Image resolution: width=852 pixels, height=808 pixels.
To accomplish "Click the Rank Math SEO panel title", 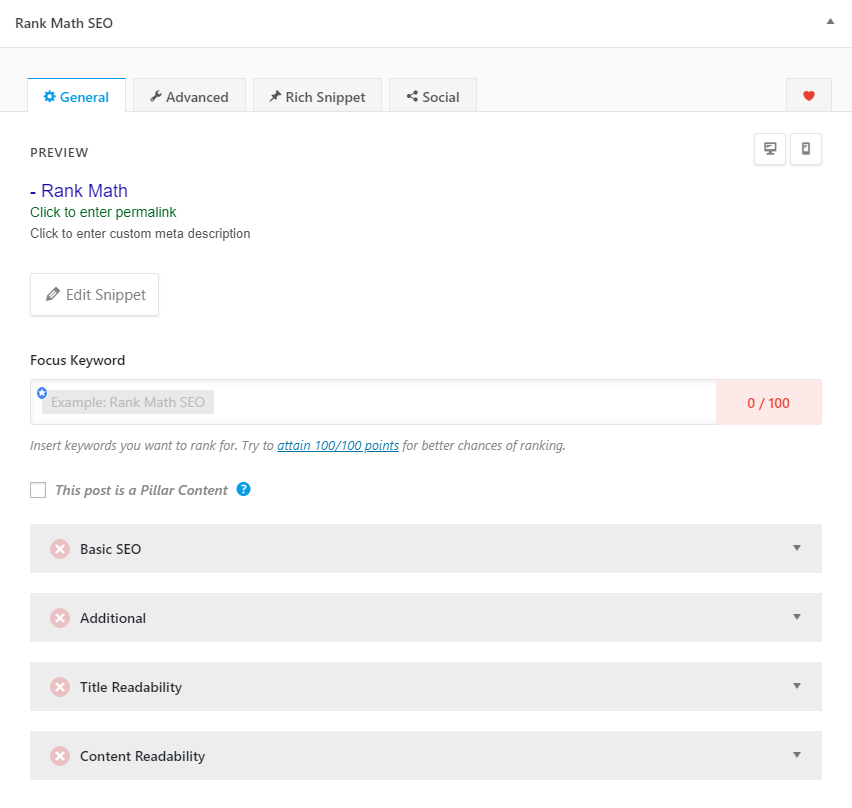I will (x=64, y=23).
